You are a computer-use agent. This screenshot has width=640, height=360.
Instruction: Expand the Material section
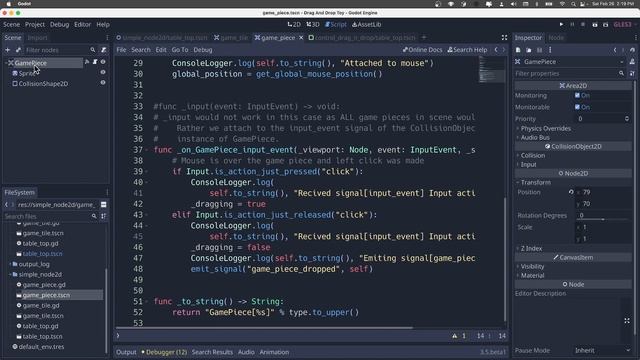532,276
